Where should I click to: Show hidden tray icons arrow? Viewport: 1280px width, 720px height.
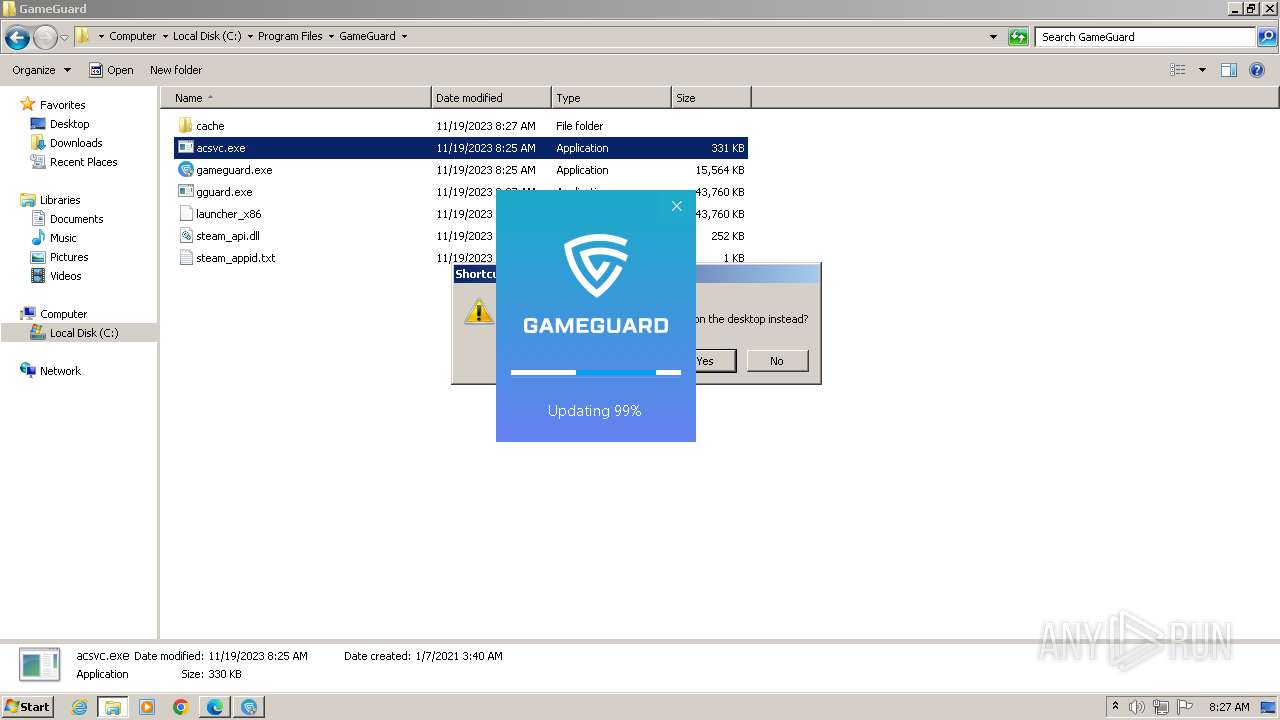(x=1115, y=707)
